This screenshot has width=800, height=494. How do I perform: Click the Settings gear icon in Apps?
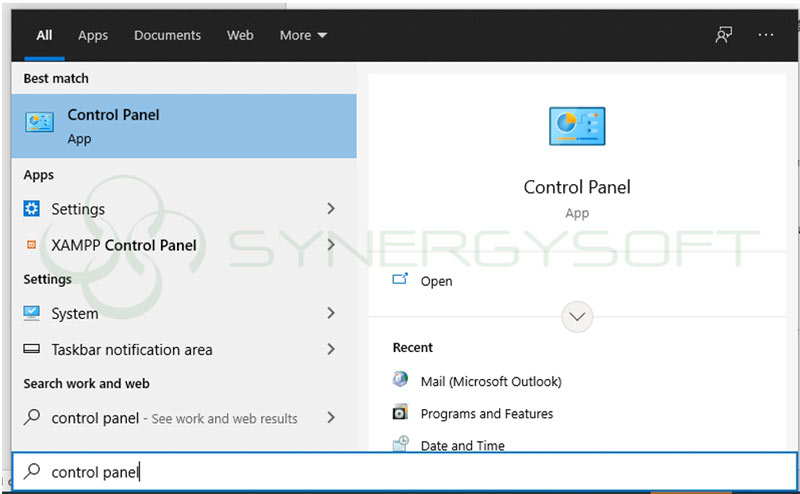pyautogui.click(x=32, y=208)
